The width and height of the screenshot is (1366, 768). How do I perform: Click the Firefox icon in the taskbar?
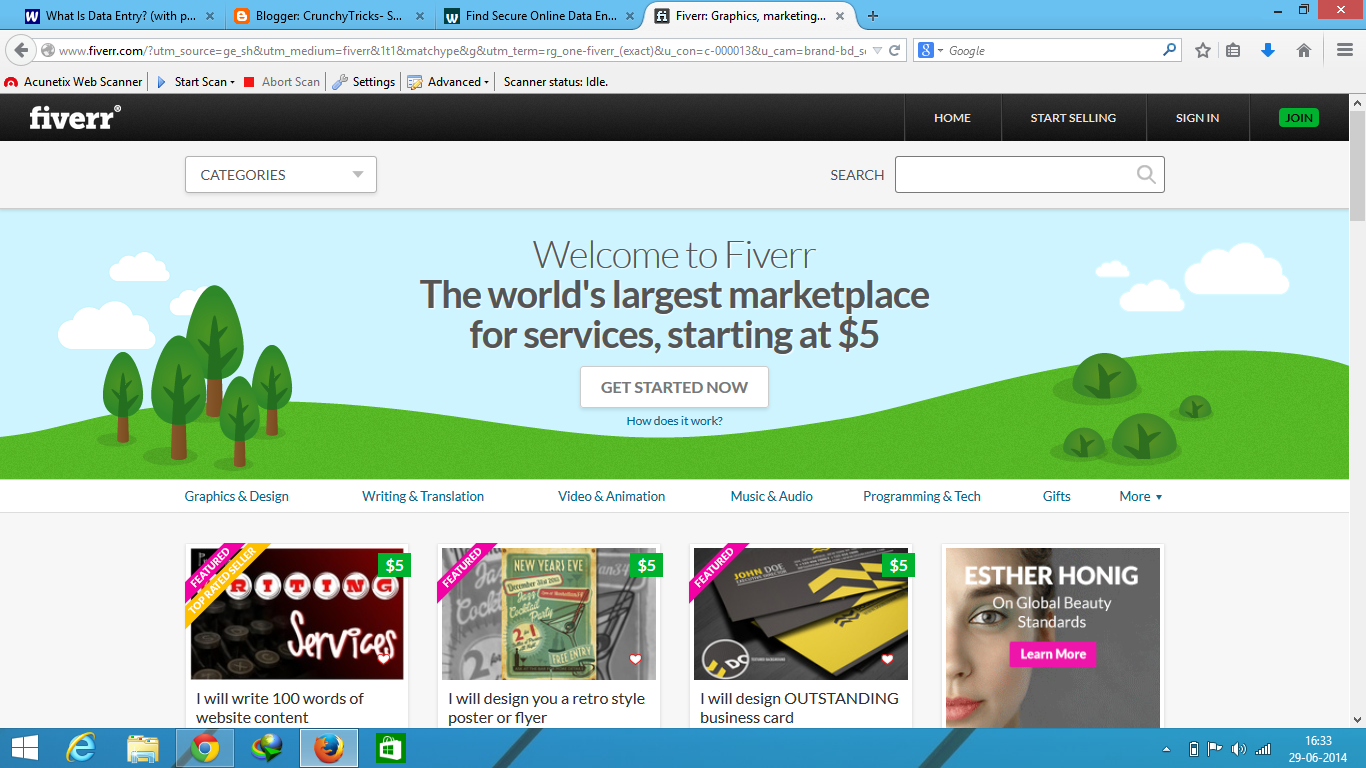329,748
